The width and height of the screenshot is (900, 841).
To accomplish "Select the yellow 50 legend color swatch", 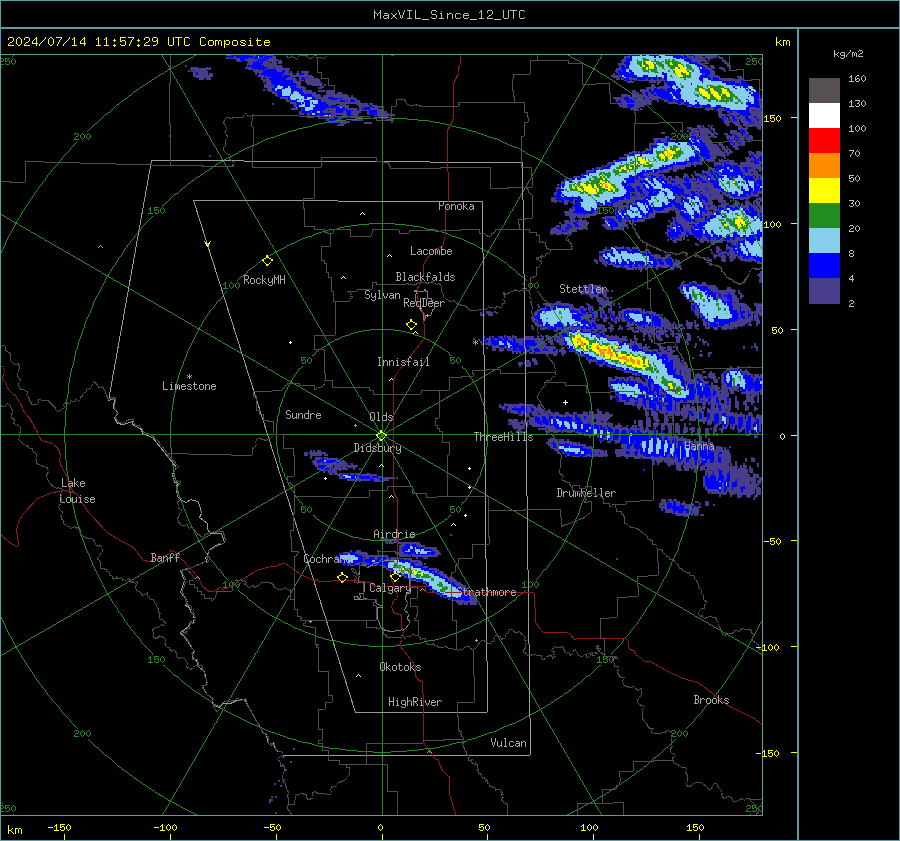I will pyautogui.click(x=824, y=191).
